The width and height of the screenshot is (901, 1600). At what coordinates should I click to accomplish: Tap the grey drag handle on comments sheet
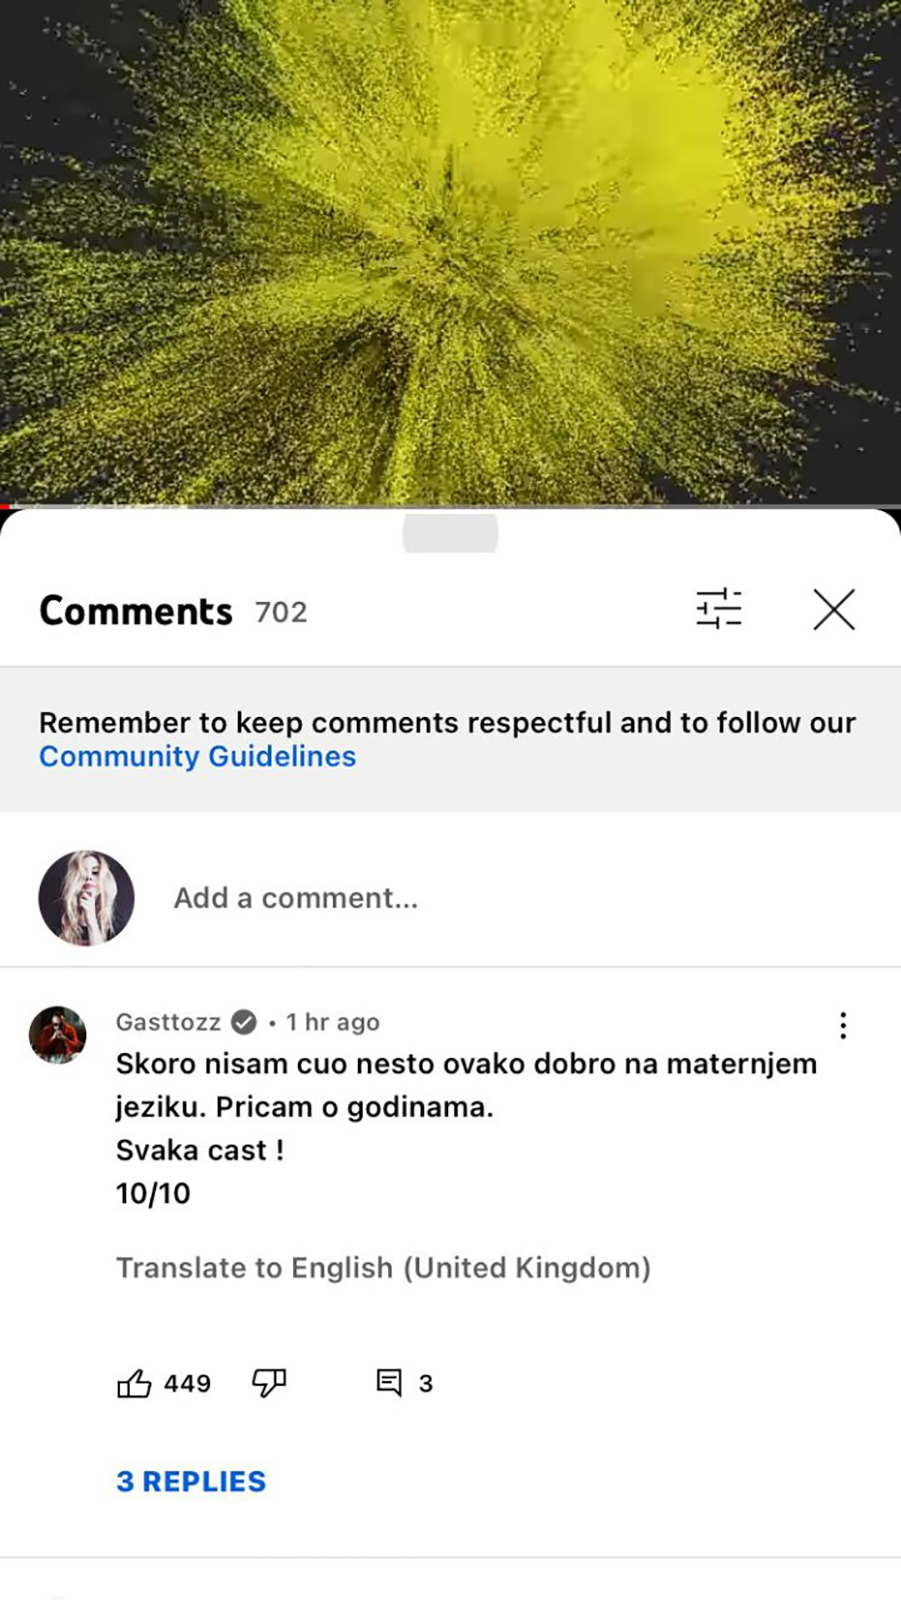pos(450,533)
